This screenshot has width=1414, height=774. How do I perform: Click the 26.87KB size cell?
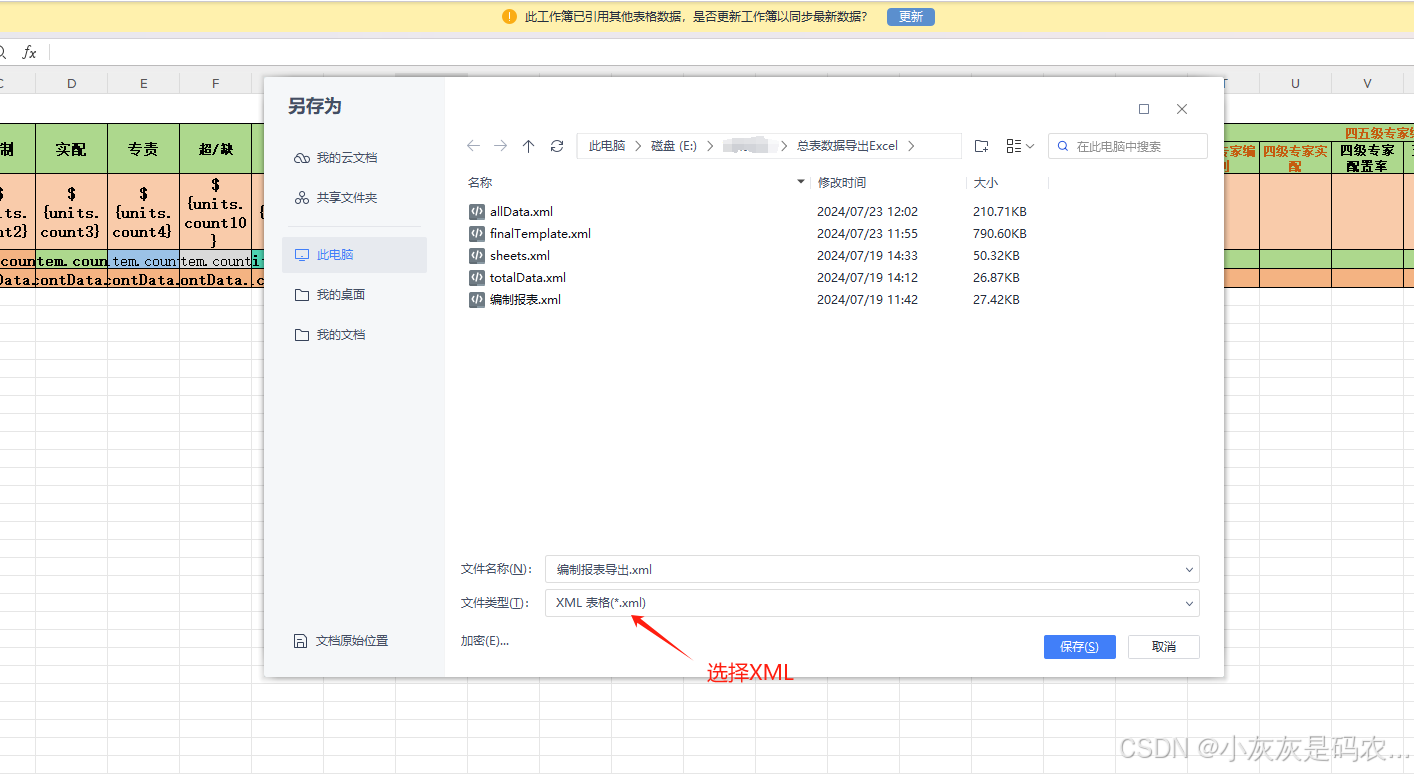click(x=996, y=278)
